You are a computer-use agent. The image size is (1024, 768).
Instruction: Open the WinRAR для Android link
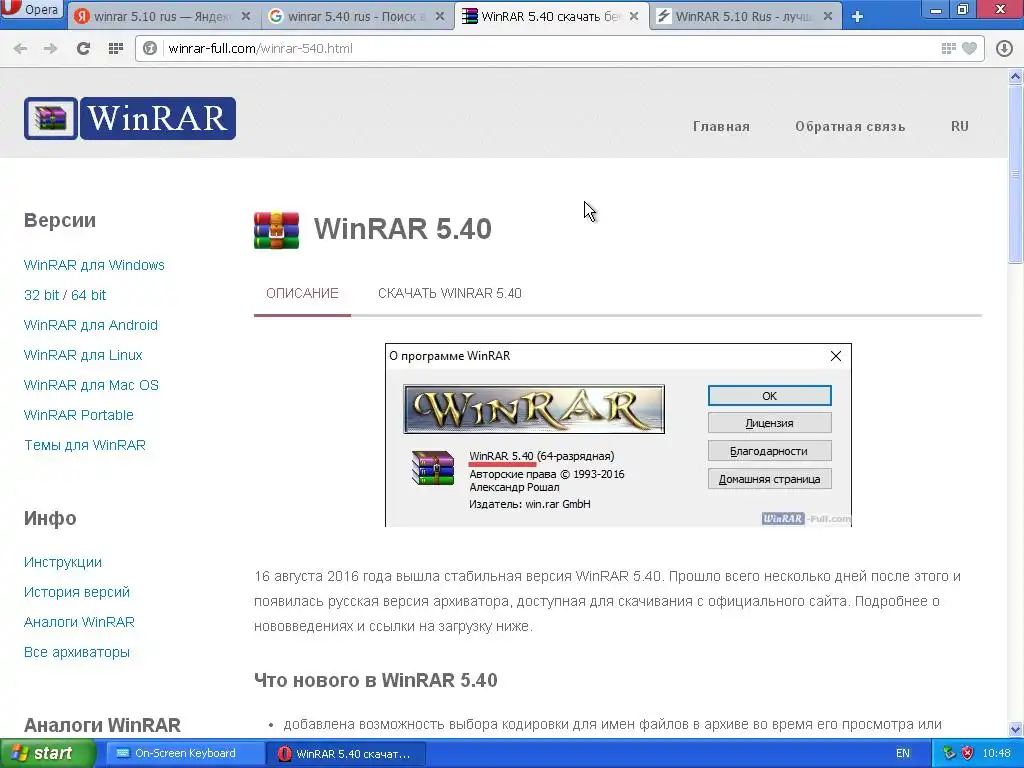[91, 325]
